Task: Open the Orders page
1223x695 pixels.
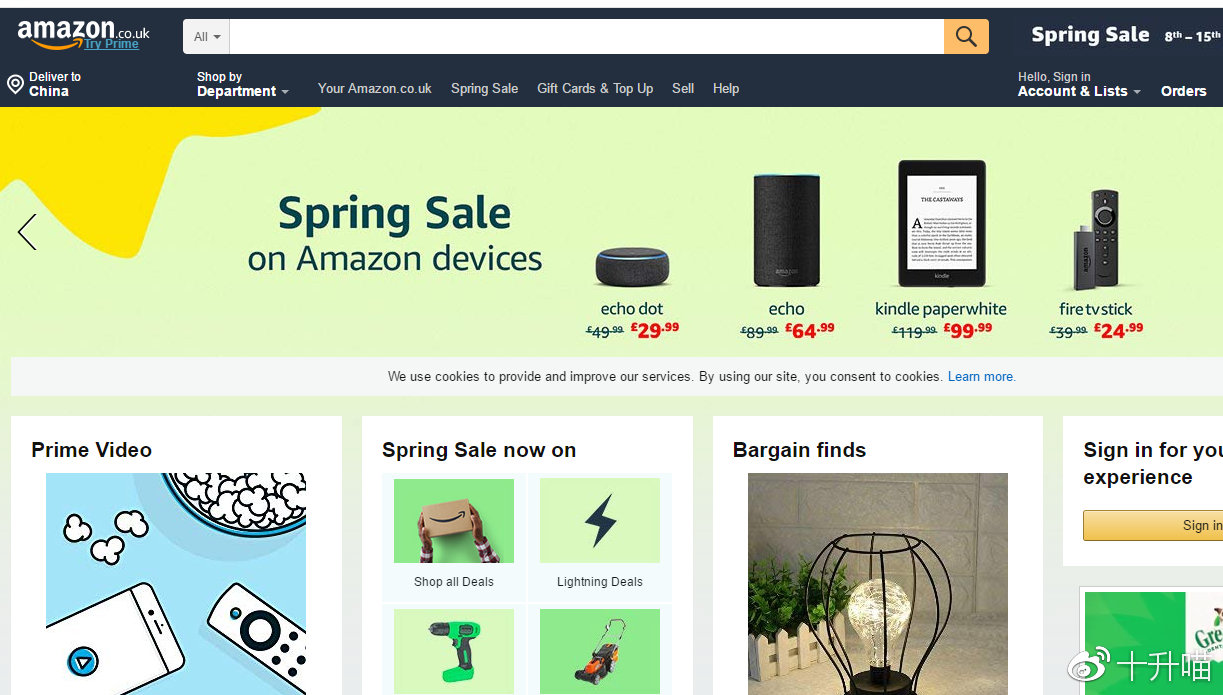Action: 1184,91
